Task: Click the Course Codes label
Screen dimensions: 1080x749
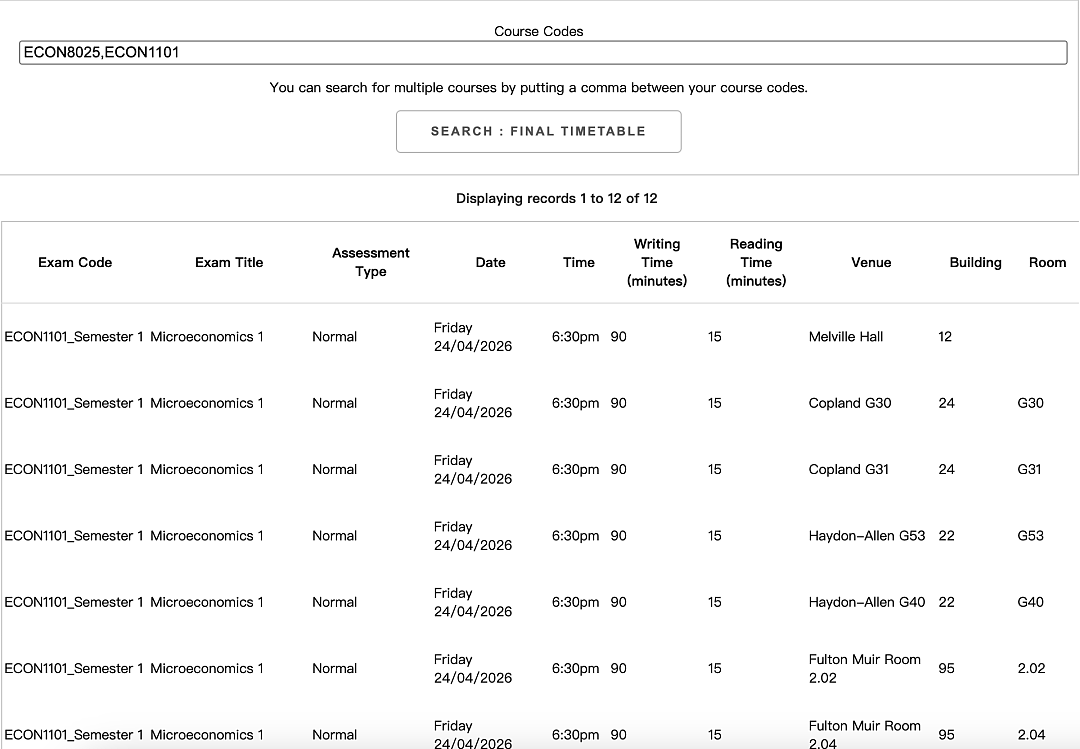Action: pyautogui.click(x=539, y=31)
